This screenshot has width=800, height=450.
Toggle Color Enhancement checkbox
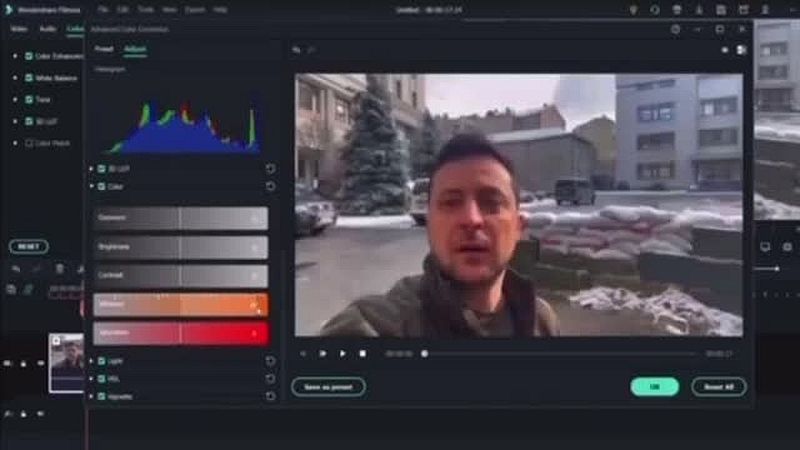point(29,56)
